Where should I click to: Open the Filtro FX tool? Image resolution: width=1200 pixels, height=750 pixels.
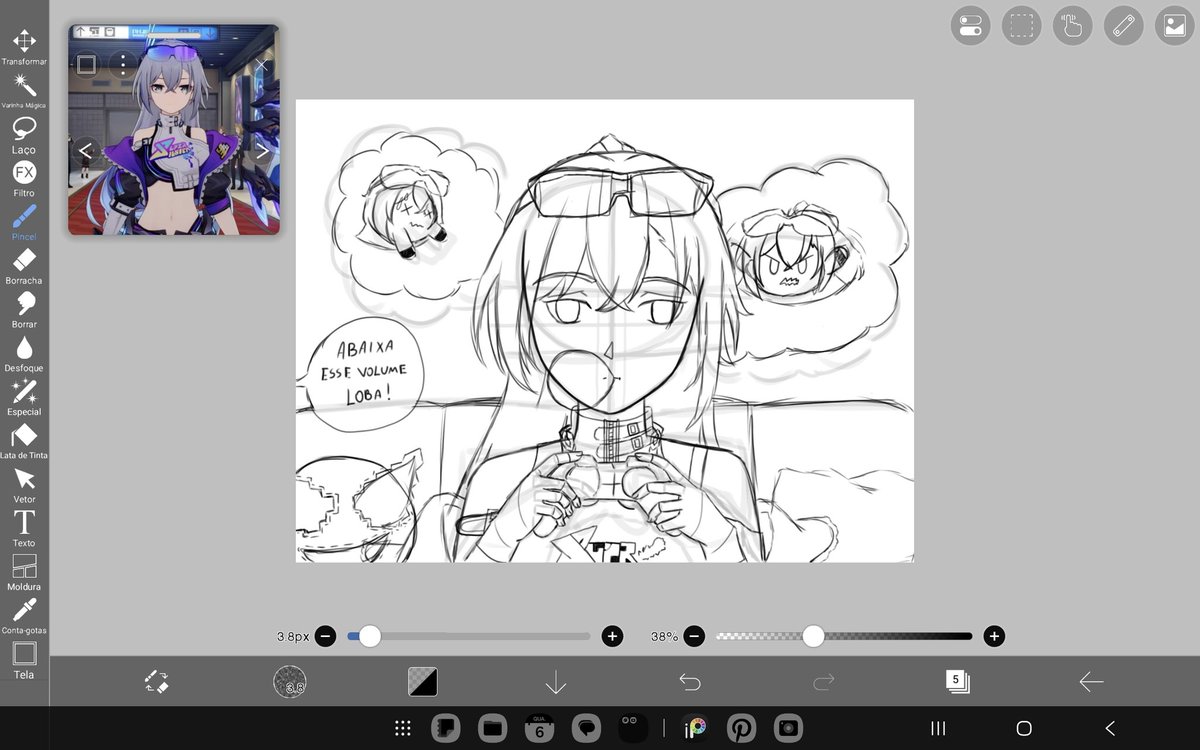[24, 178]
